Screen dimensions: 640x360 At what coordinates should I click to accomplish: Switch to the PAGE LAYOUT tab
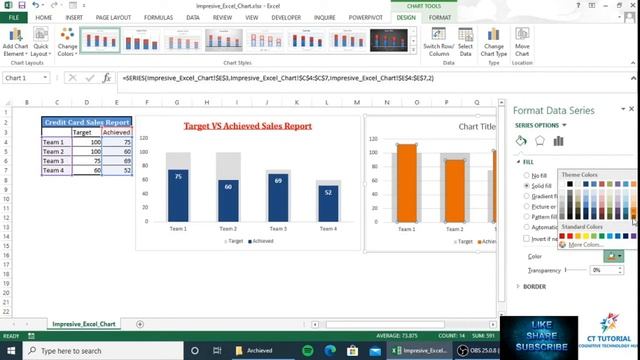(x=113, y=18)
